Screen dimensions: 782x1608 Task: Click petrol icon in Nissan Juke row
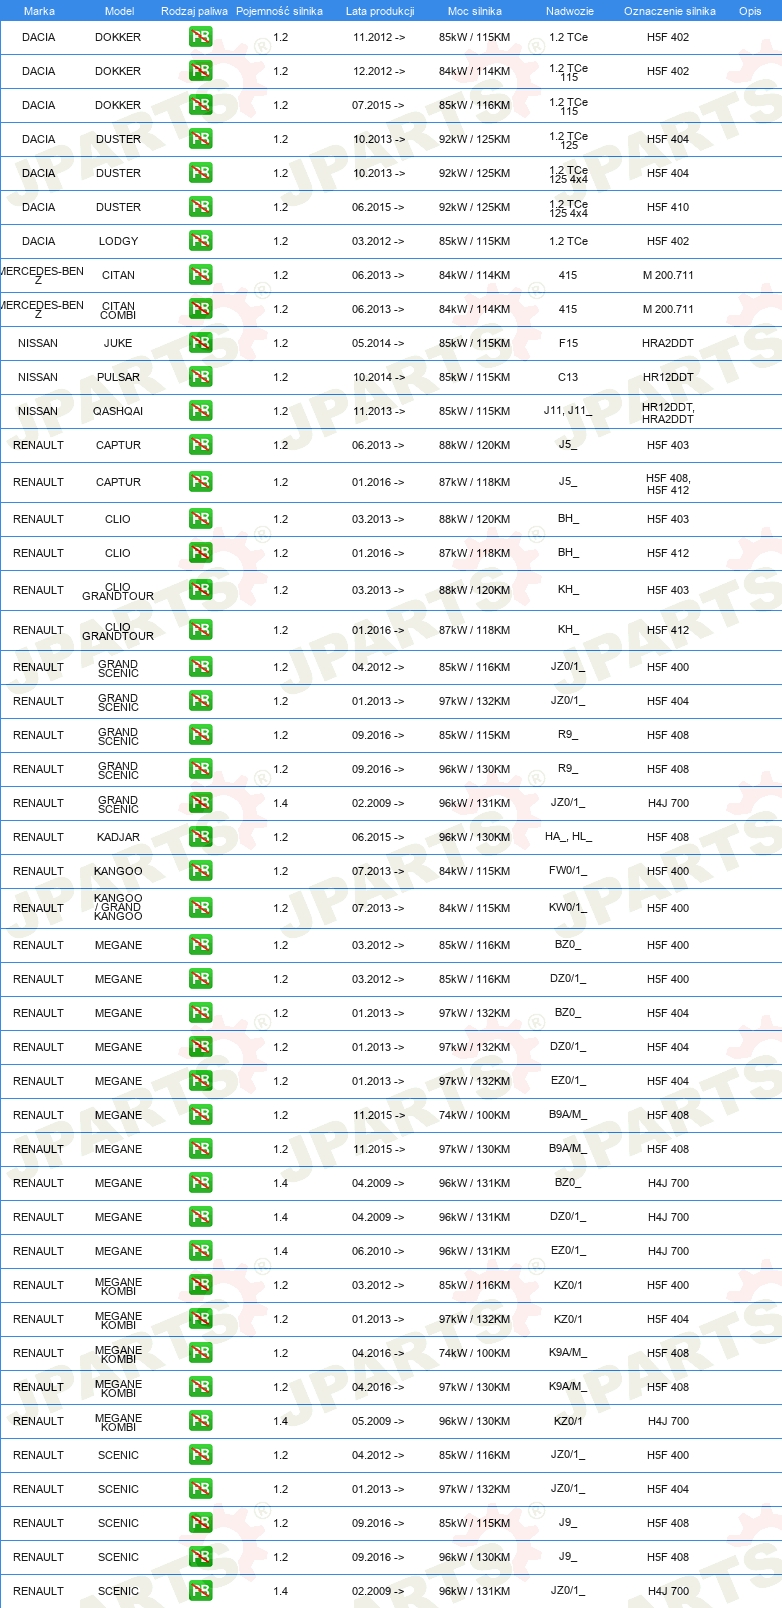(x=200, y=344)
